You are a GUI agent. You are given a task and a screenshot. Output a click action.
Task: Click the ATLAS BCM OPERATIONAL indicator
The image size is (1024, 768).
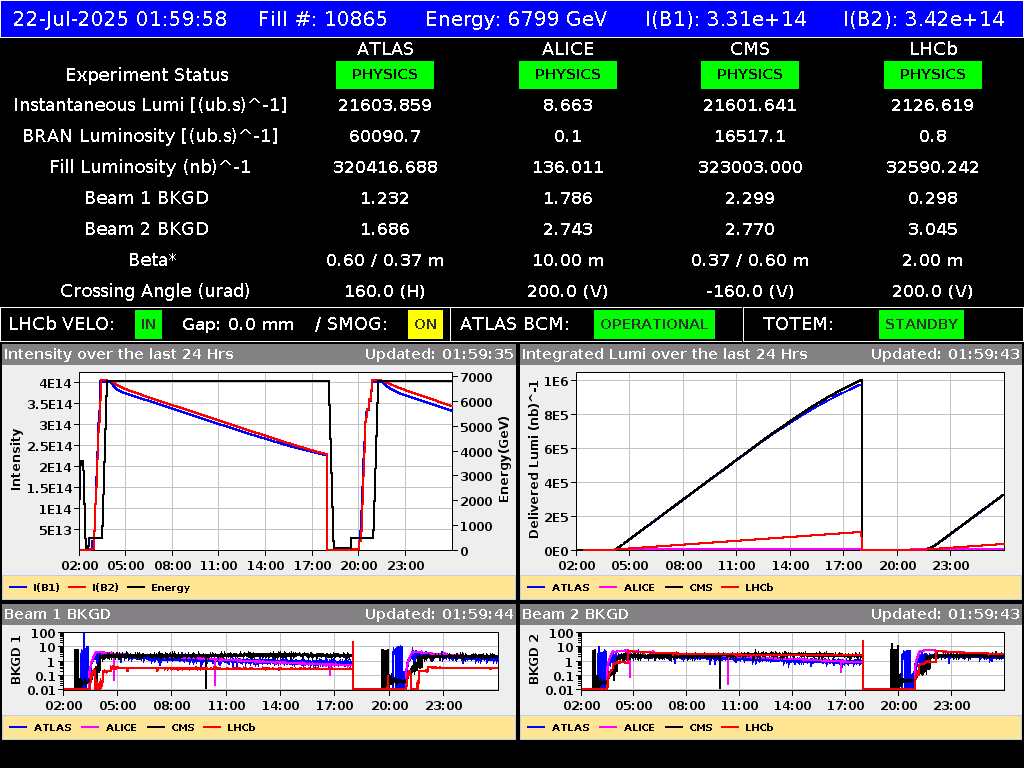tap(654, 325)
